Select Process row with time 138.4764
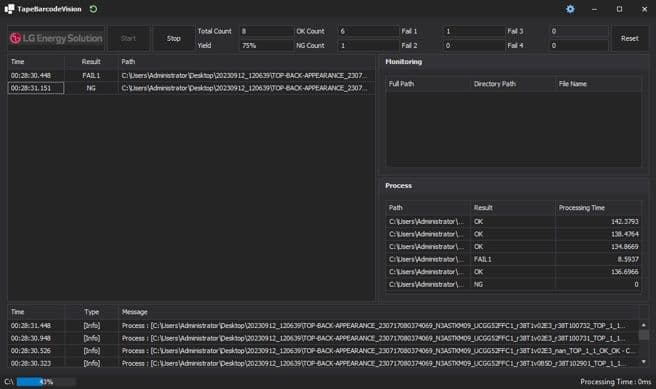The width and height of the screenshot is (656, 389). pyautogui.click(x=513, y=234)
